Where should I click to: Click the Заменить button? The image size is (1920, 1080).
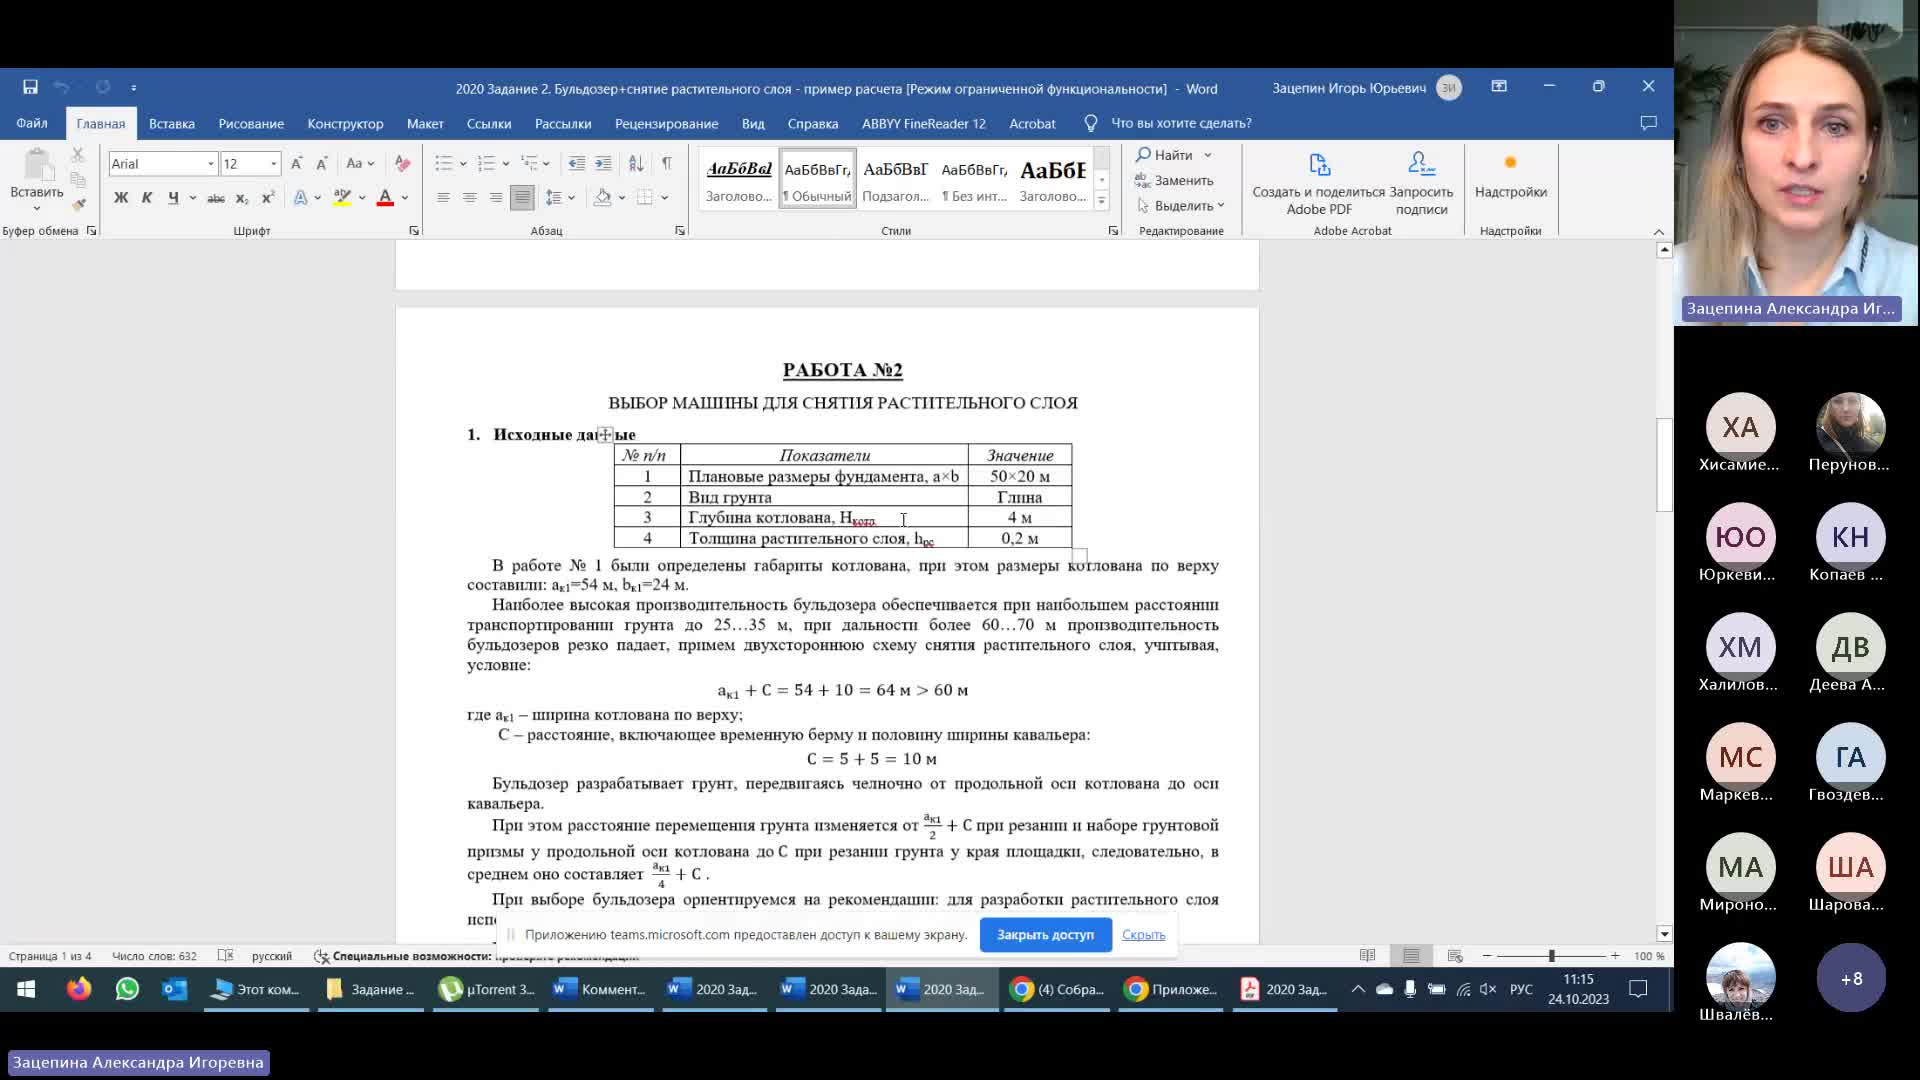coord(1174,181)
